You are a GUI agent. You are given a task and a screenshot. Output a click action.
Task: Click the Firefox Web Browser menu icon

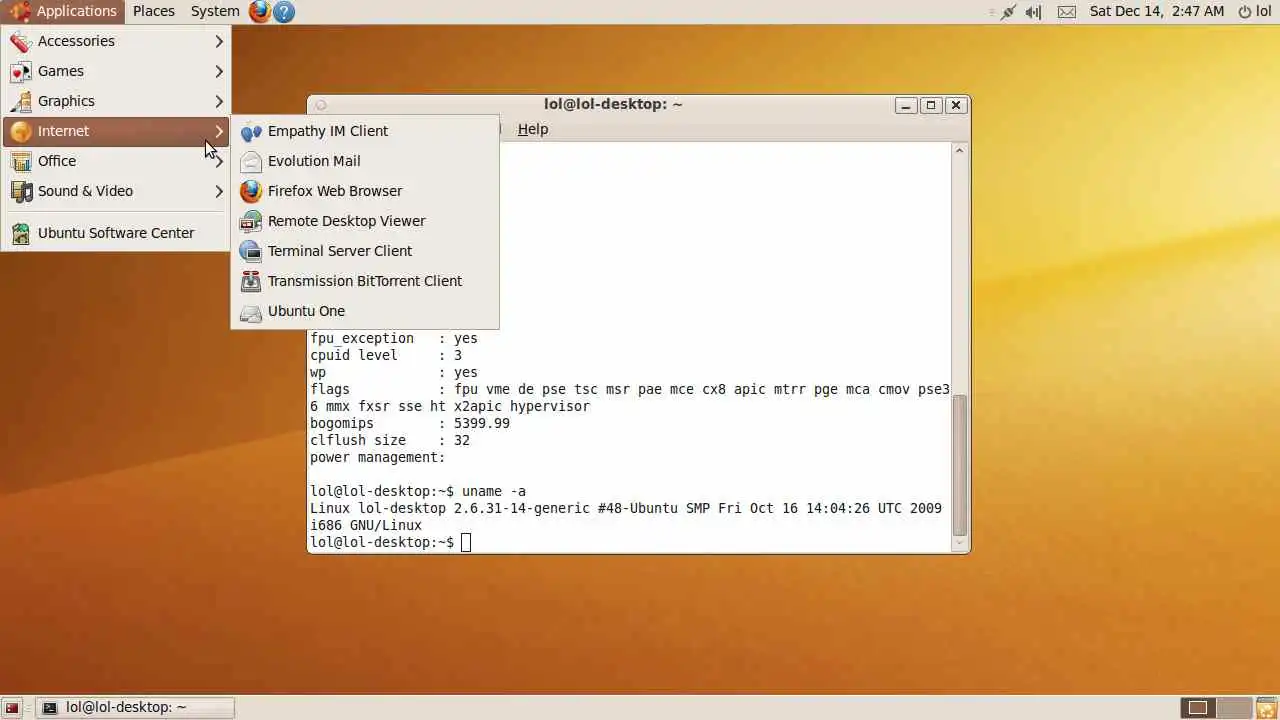[x=251, y=191]
